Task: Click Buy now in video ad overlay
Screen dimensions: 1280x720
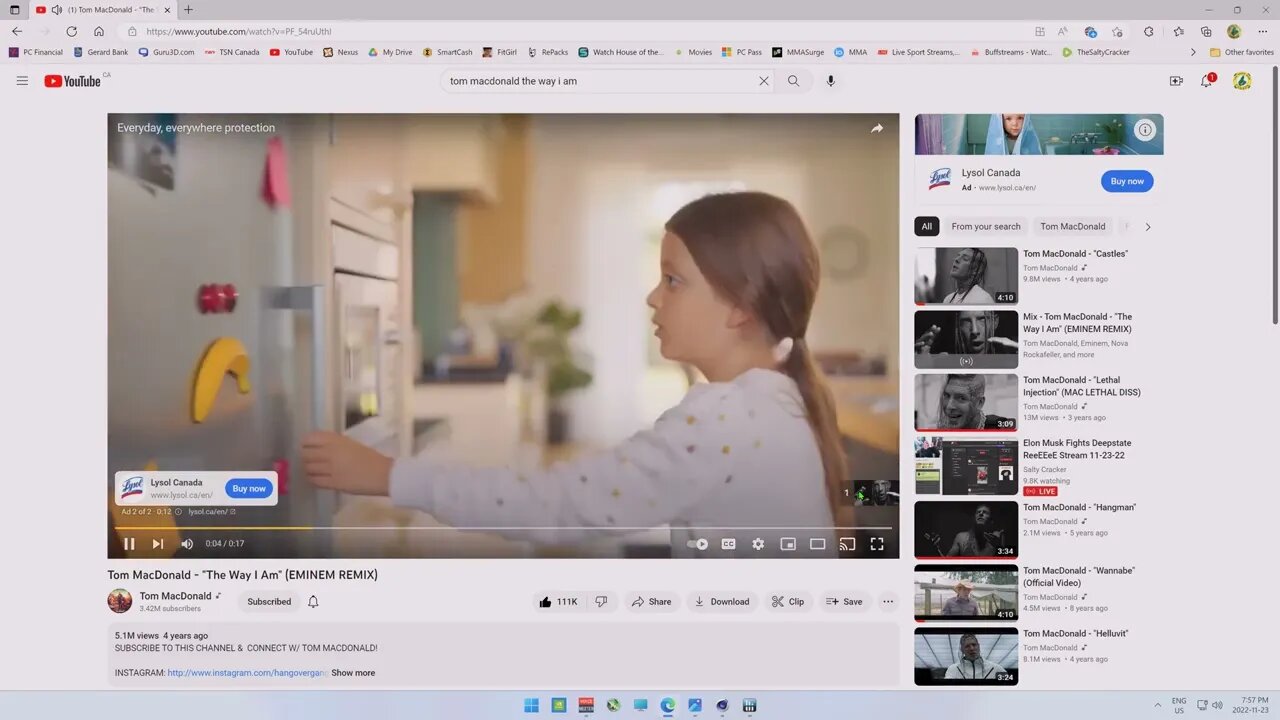Action: point(249,488)
